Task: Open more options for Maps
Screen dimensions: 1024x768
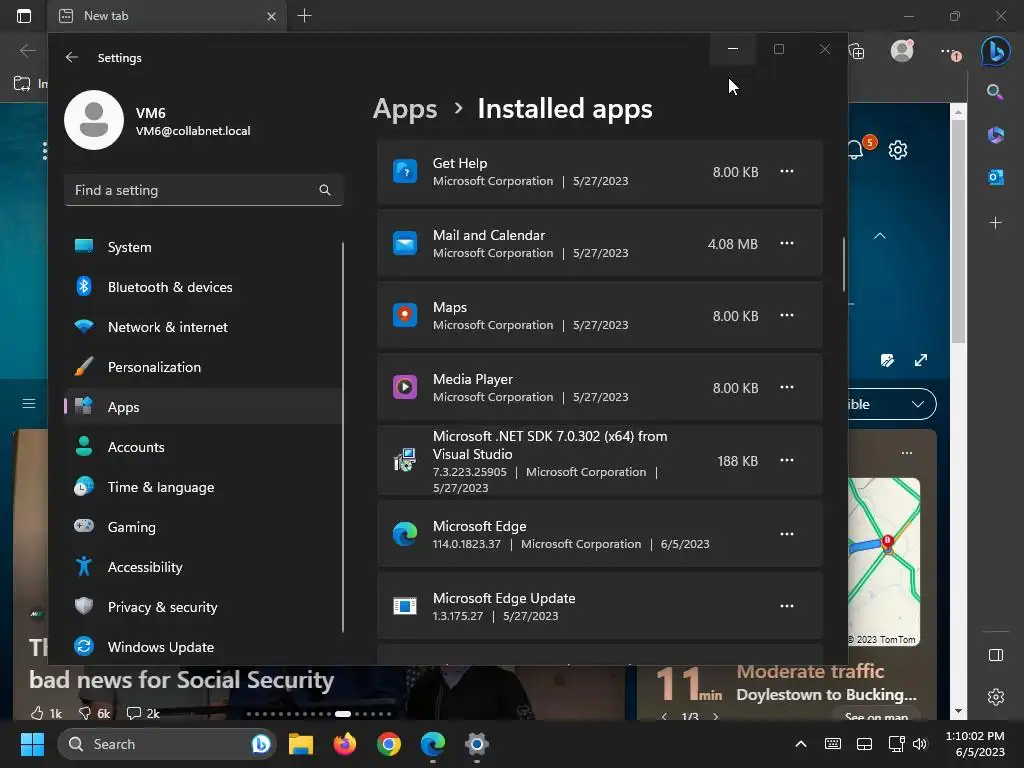Action: coord(787,315)
